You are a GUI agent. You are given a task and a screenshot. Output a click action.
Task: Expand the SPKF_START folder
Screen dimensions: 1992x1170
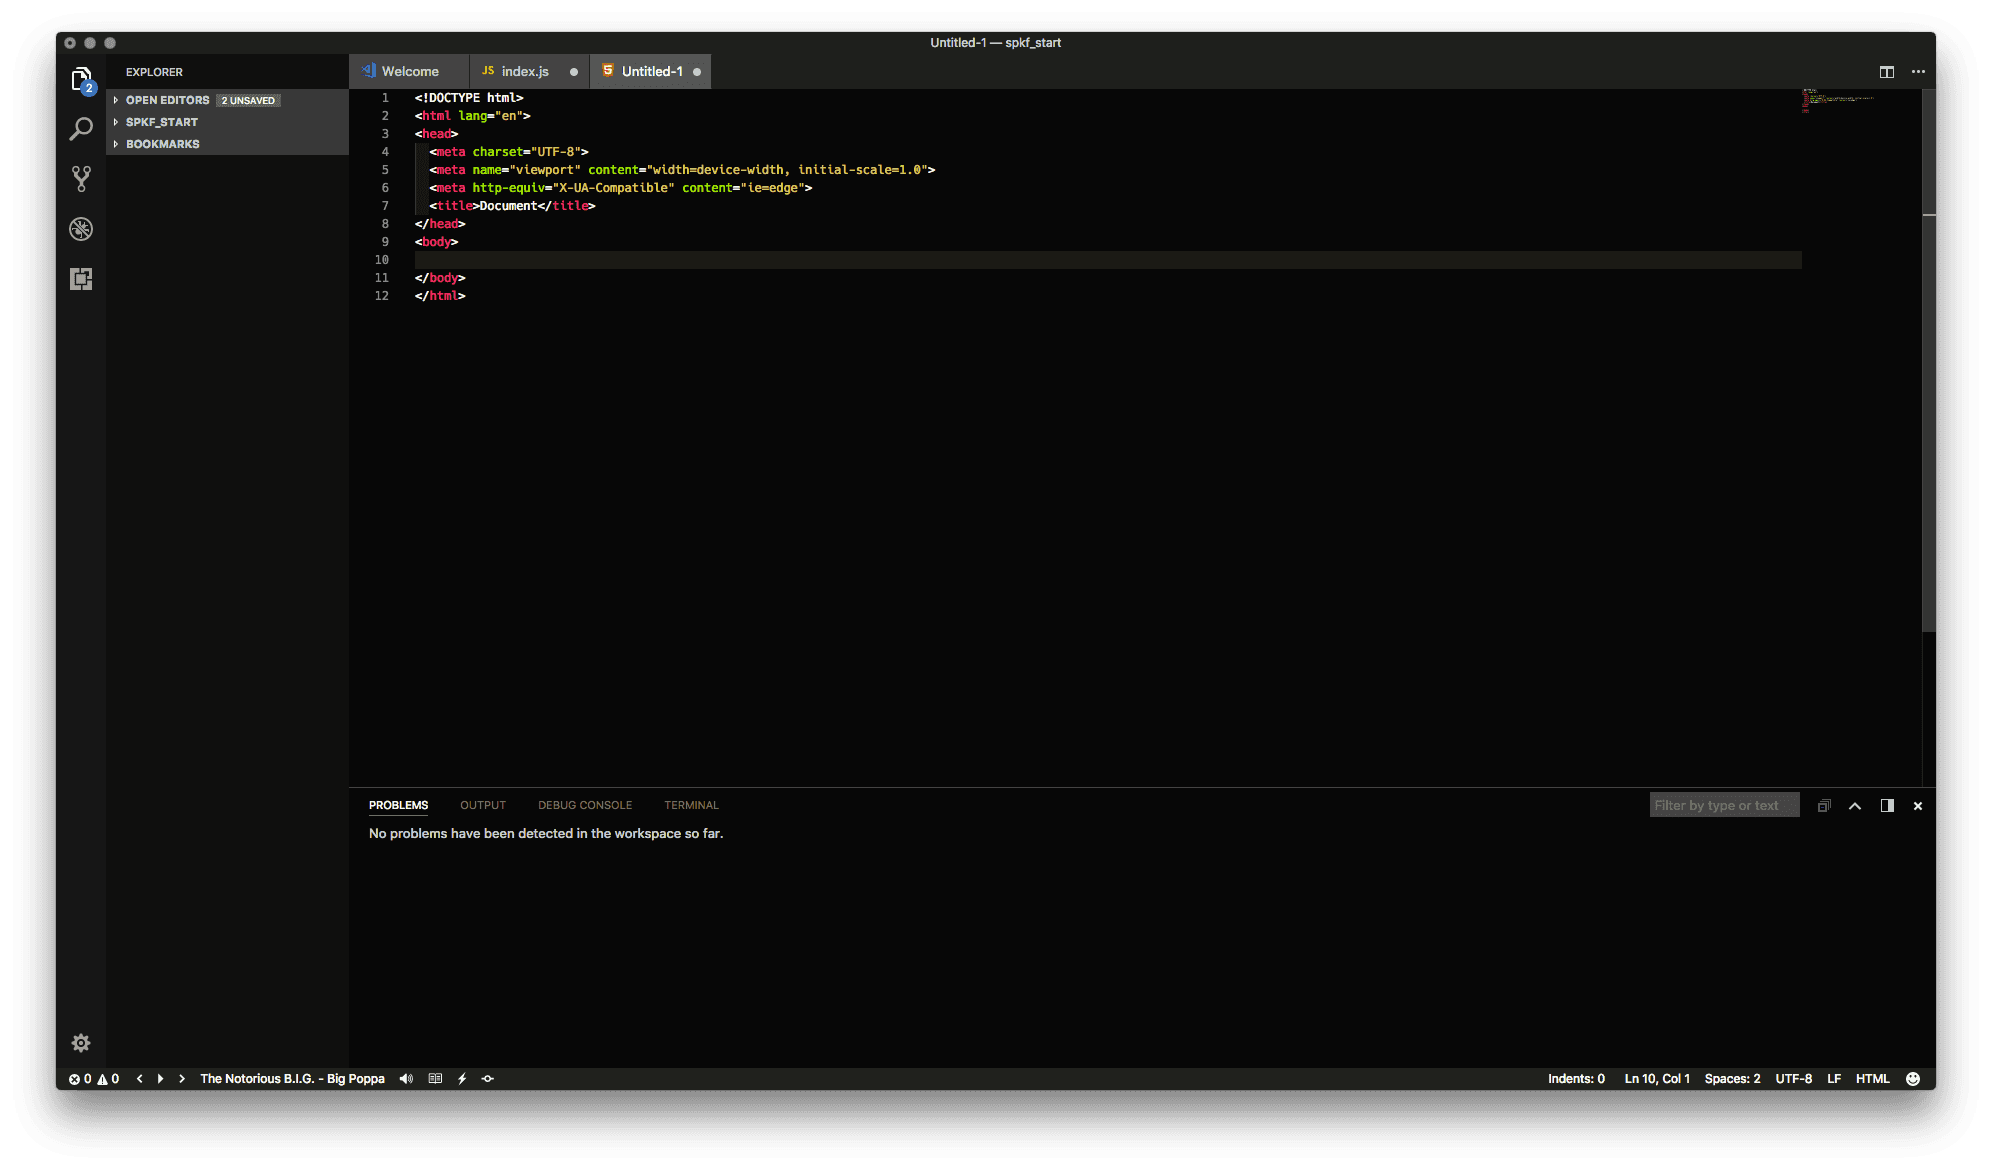(x=161, y=122)
